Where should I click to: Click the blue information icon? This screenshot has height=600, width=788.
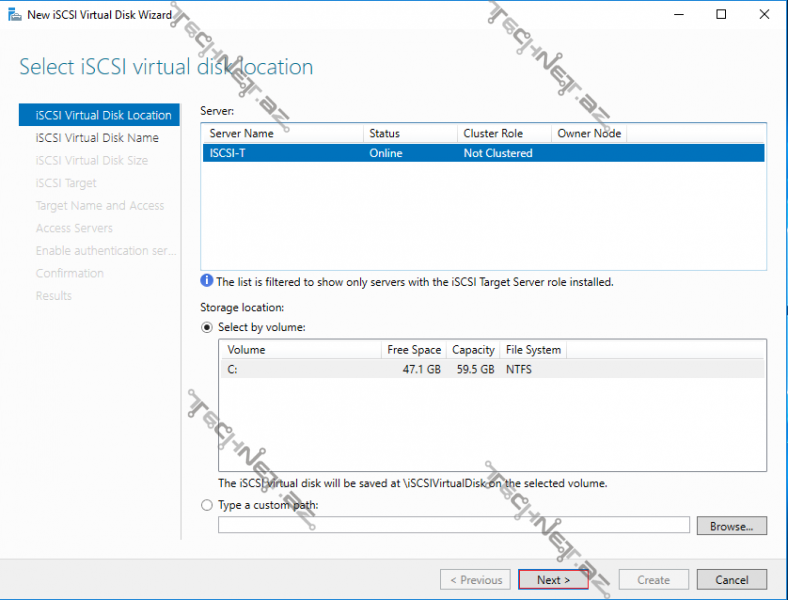[x=207, y=281]
